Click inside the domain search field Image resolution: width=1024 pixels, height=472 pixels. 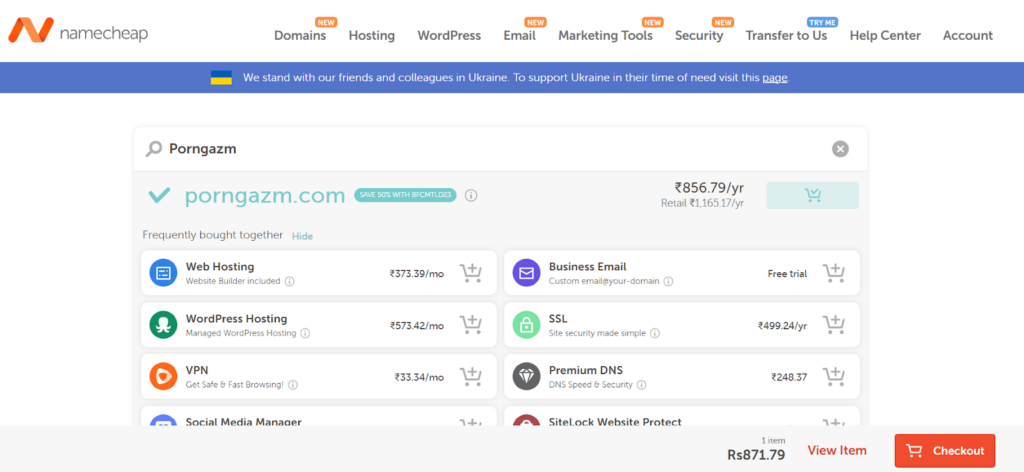pos(500,149)
